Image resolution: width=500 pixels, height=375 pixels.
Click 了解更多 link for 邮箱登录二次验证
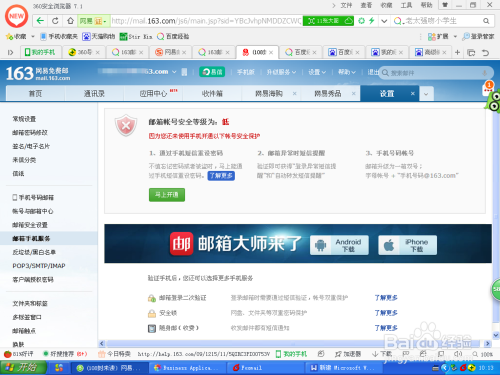click(x=386, y=298)
